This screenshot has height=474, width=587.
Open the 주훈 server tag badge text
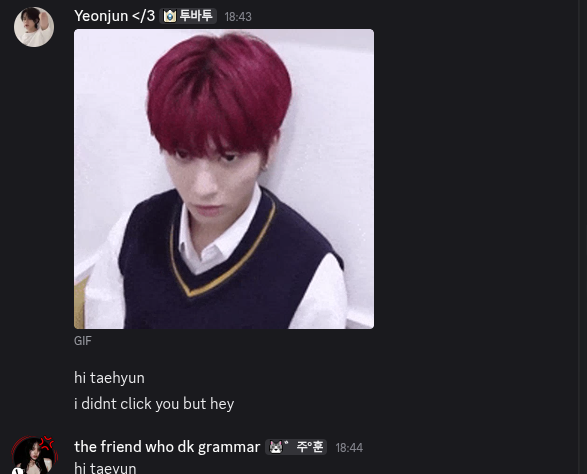(309, 447)
